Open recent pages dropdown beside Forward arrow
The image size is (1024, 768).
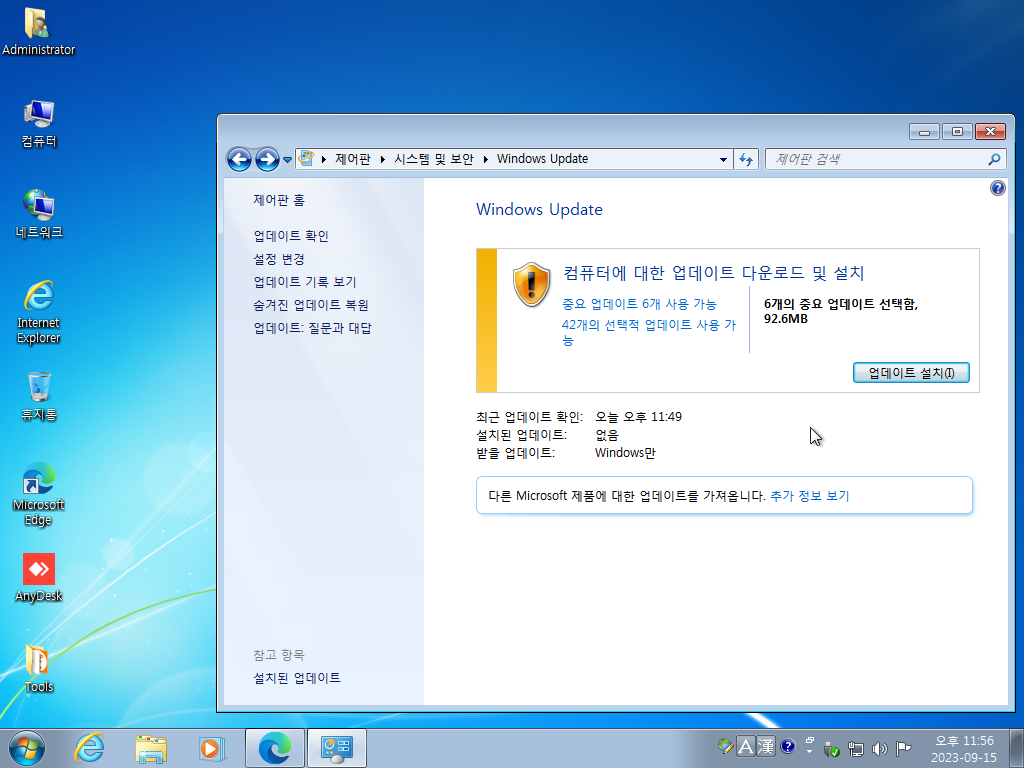coord(287,160)
